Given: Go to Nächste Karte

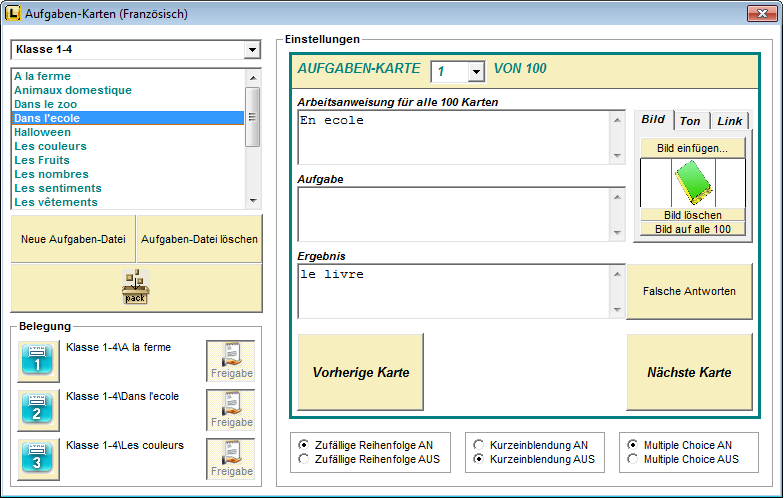Looking at the screenshot, I should pos(689,372).
